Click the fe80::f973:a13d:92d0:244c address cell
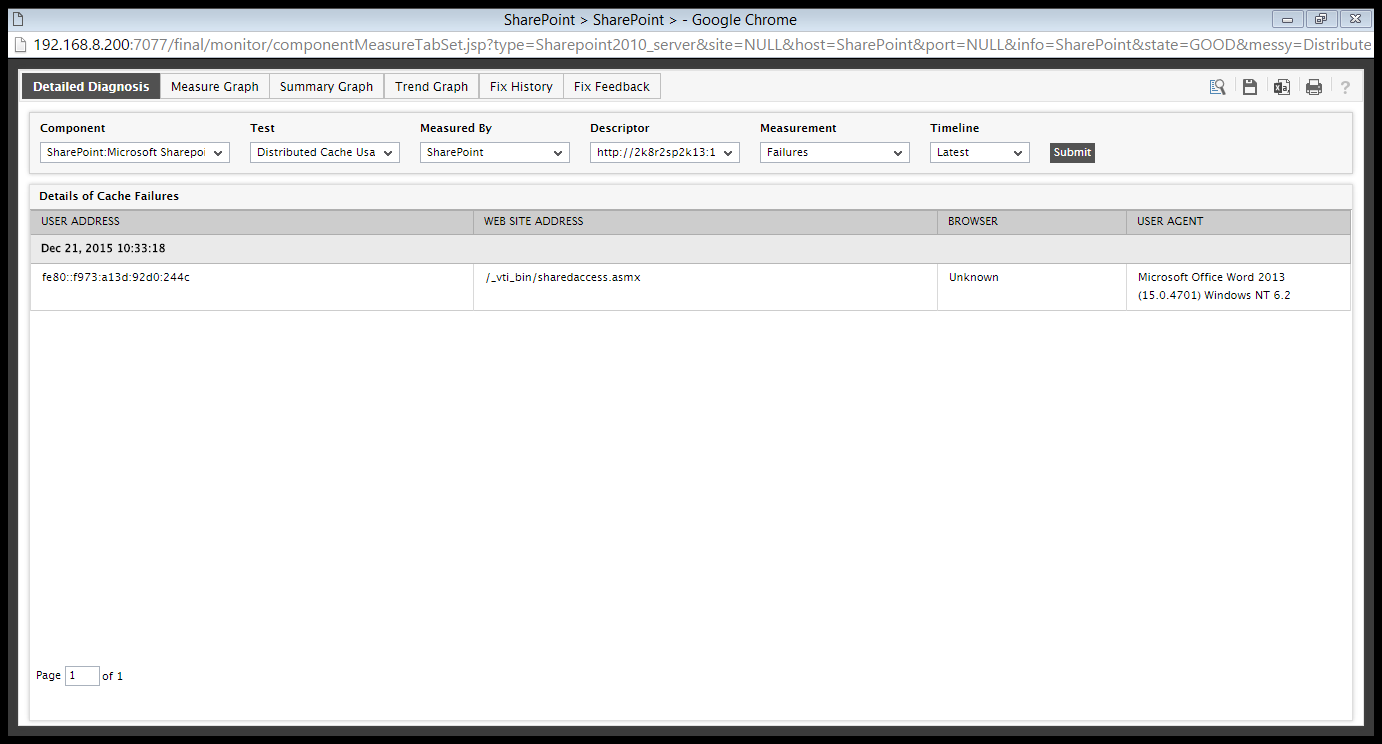 (252, 287)
